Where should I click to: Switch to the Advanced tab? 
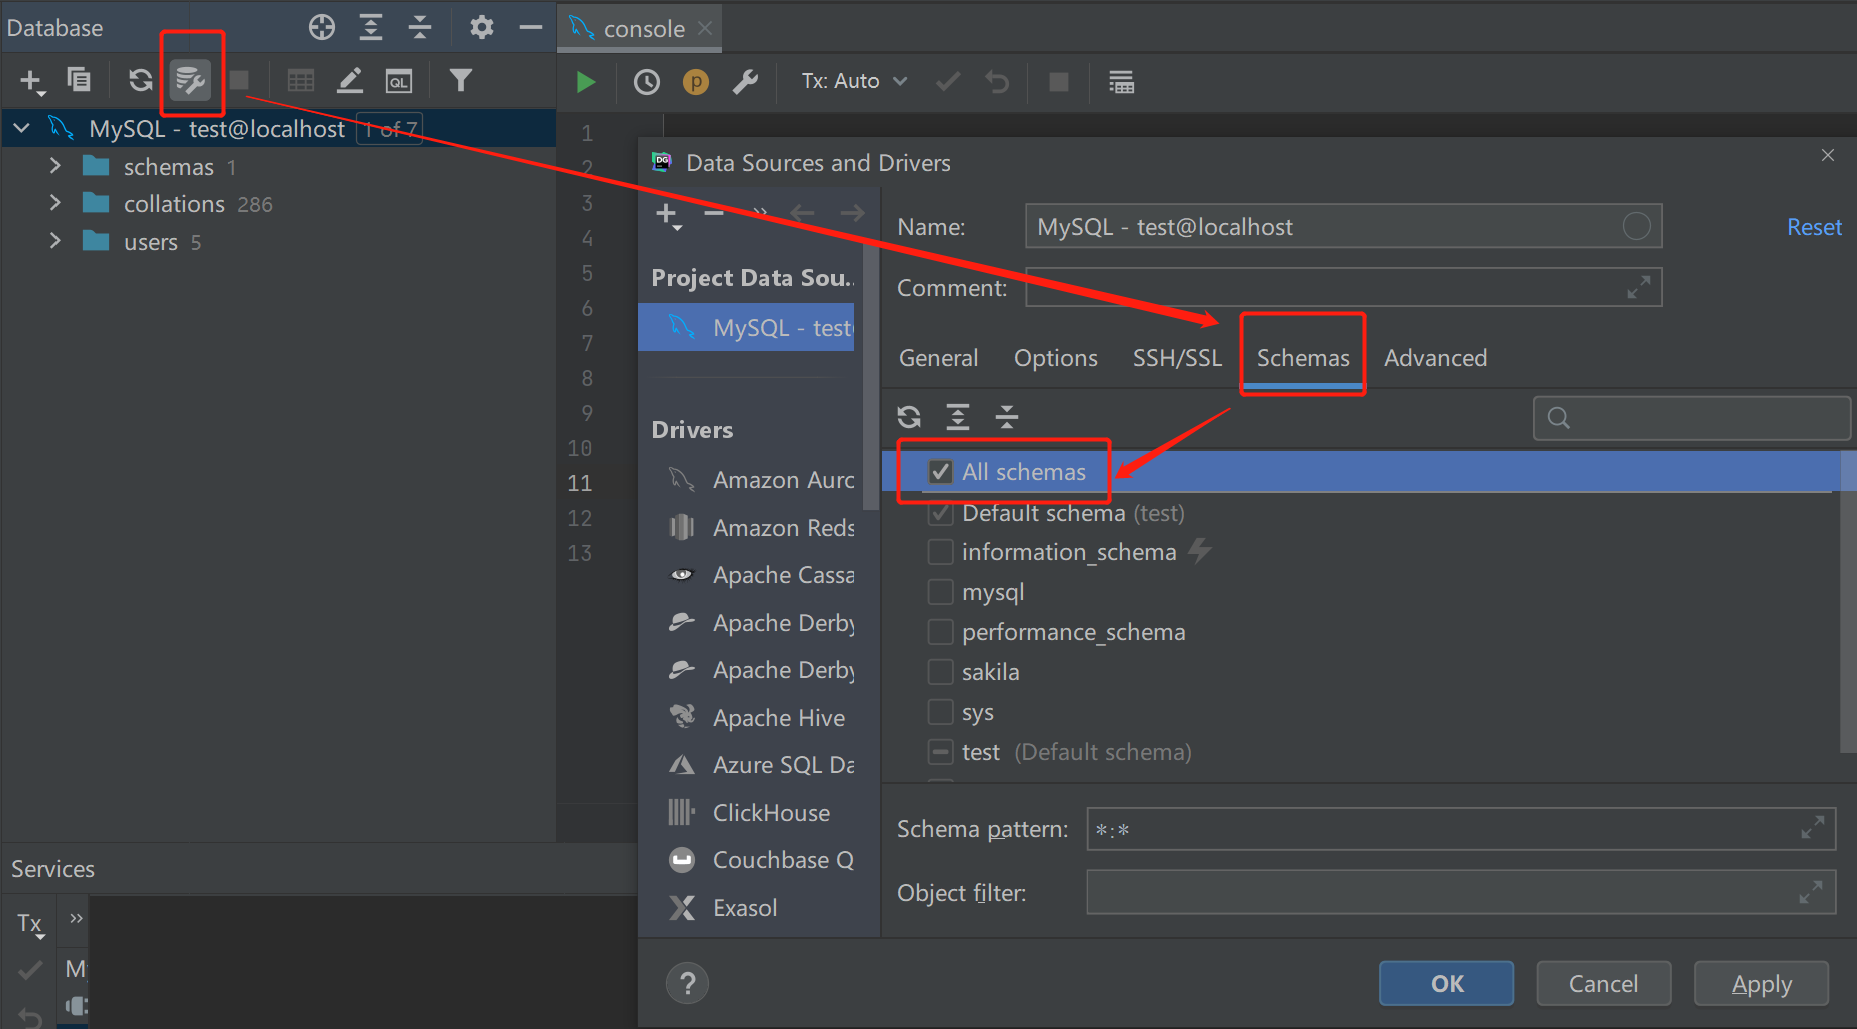point(1435,358)
